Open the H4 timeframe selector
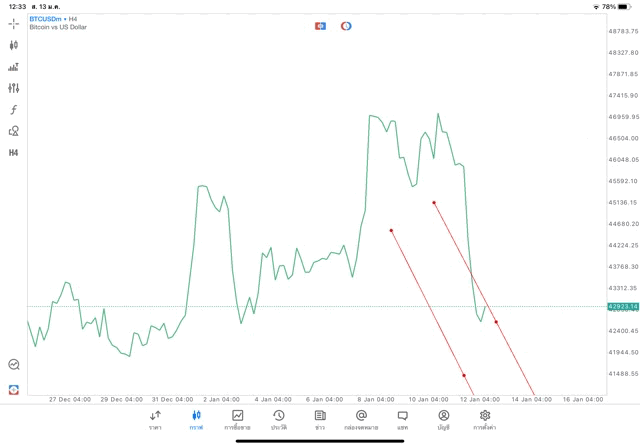The width and height of the screenshot is (640, 447). tap(14, 153)
